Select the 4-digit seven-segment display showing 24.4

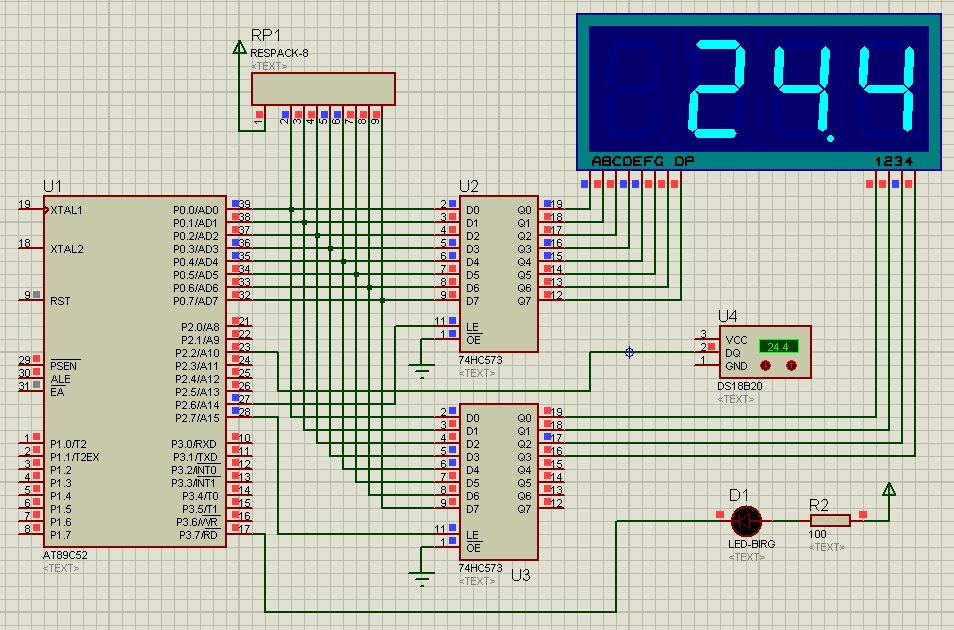(x=760, y=90)
